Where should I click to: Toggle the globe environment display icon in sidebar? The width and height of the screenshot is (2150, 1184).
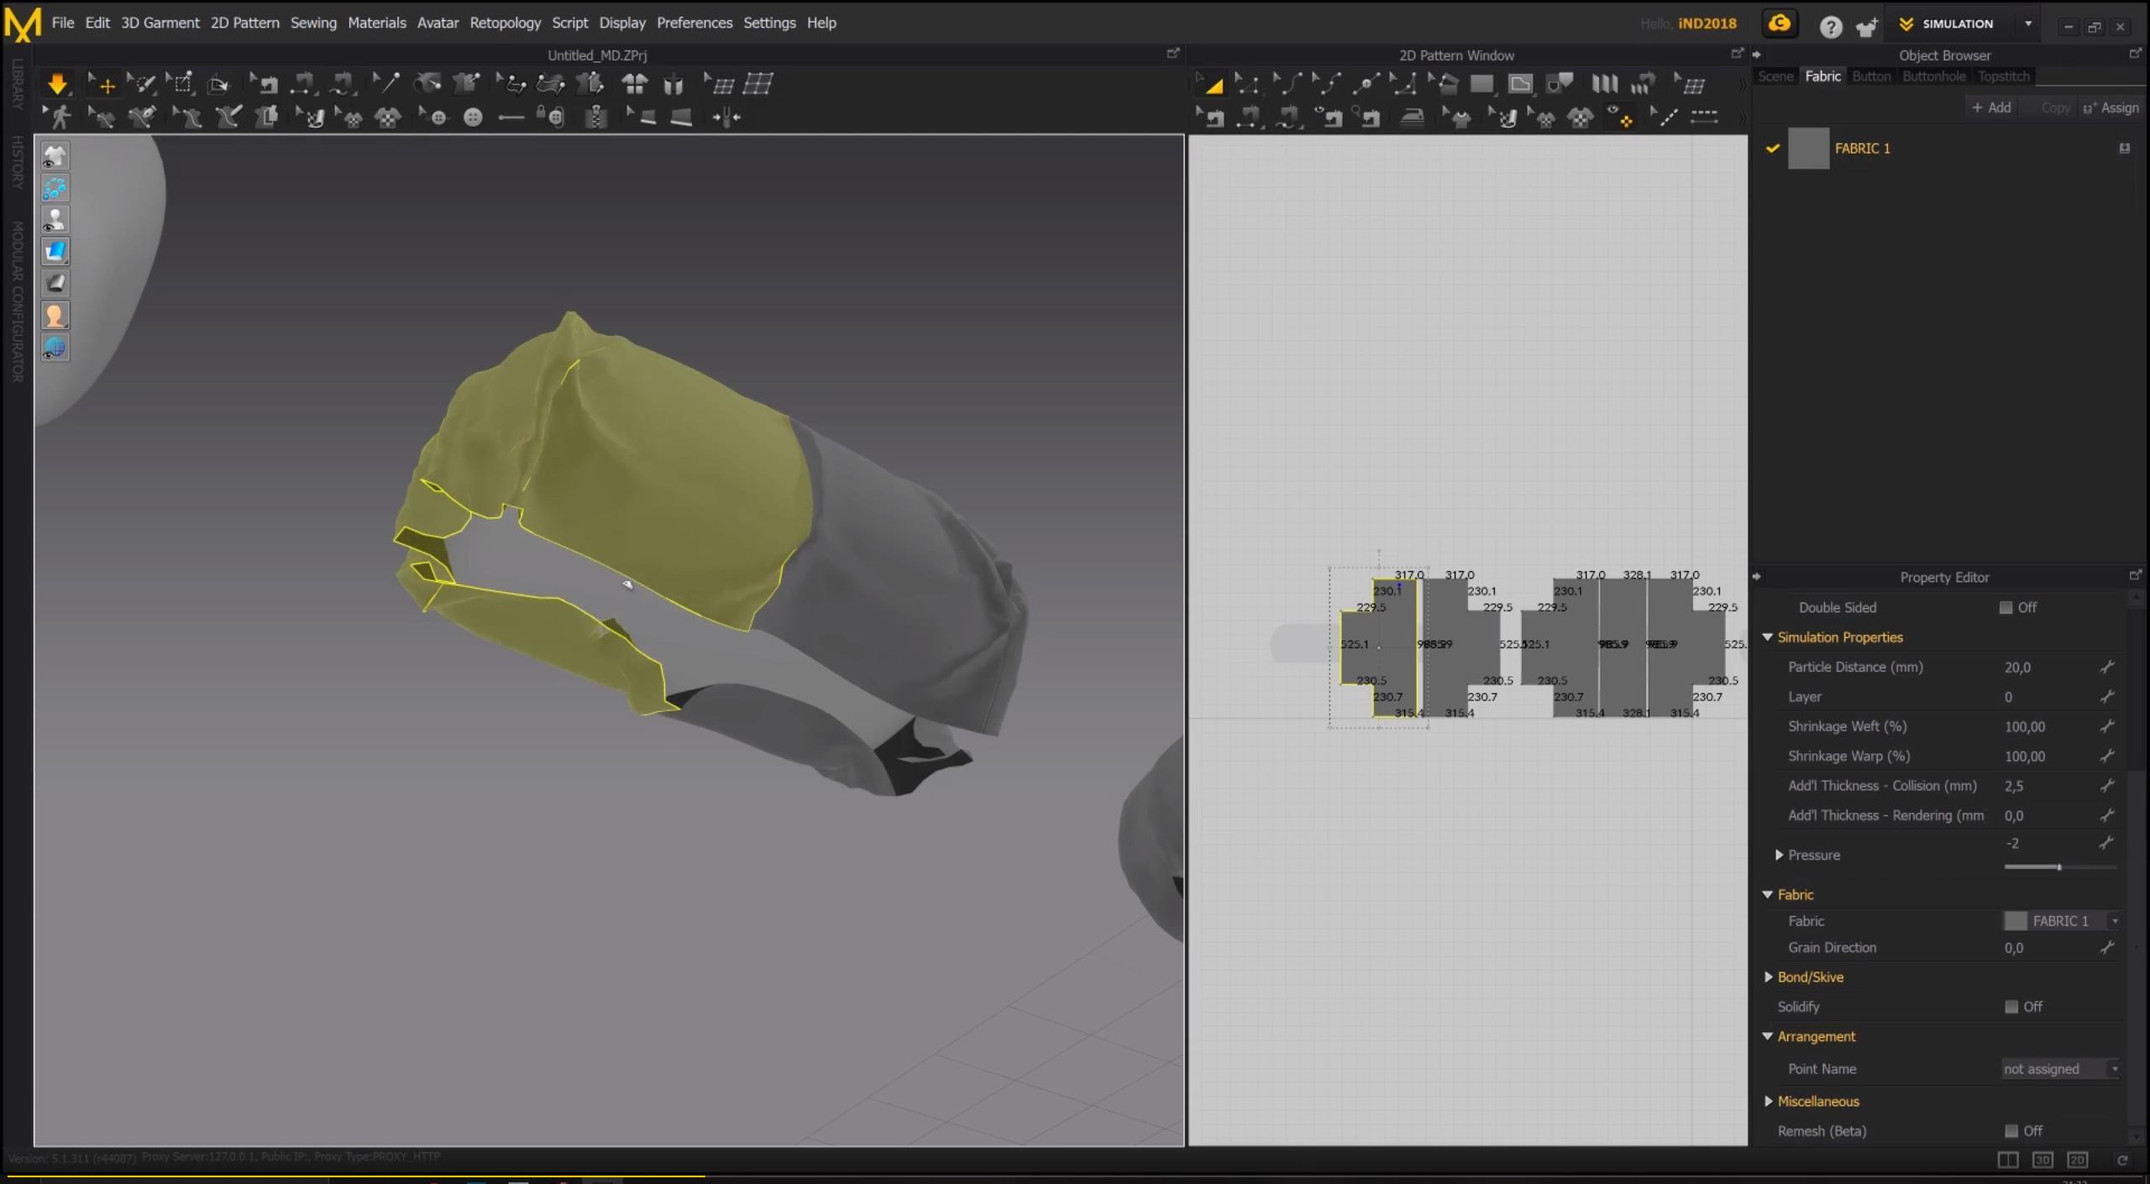click(55, 347)
